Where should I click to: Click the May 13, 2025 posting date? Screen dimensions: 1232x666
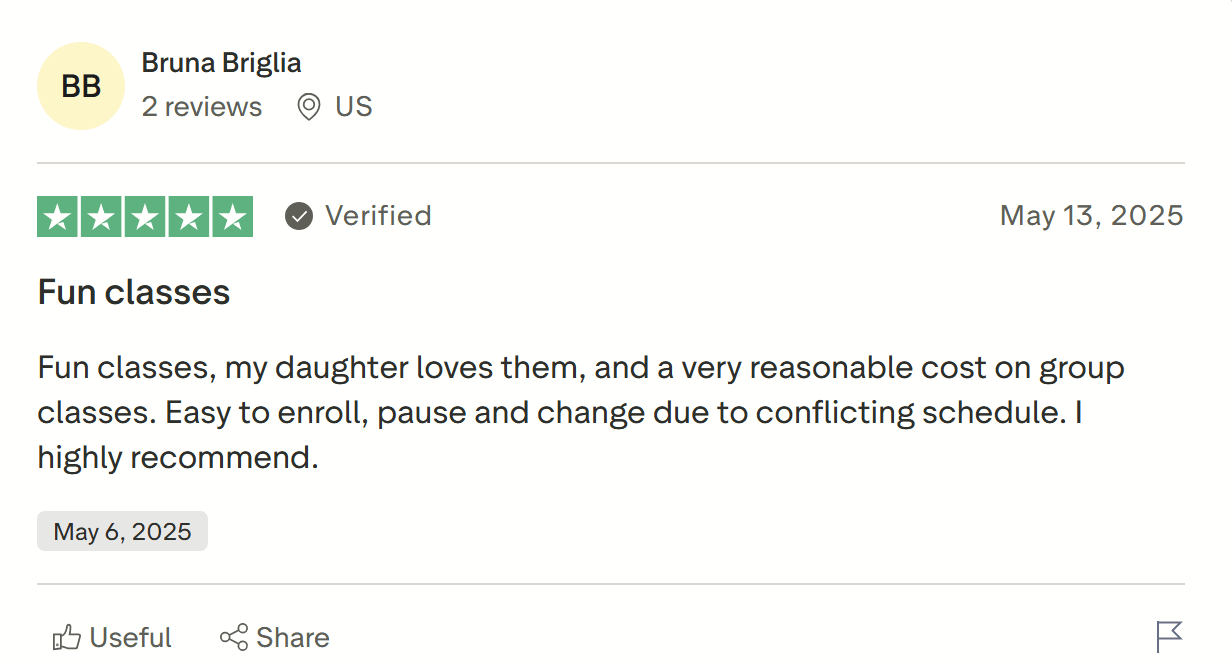[1091, 215]
